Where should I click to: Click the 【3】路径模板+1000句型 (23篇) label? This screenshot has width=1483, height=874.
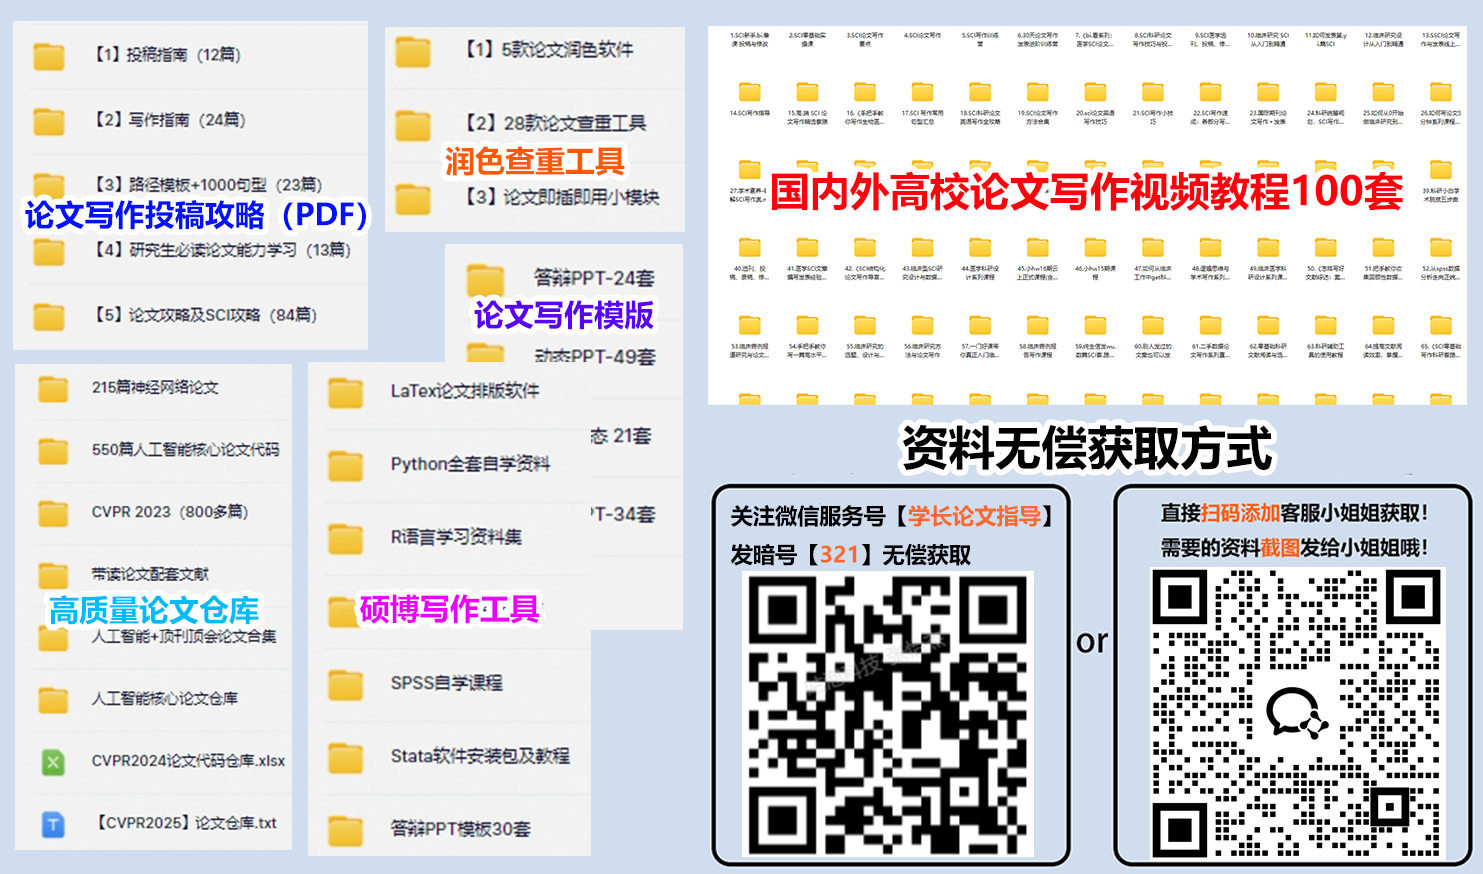tap(208, 185)
